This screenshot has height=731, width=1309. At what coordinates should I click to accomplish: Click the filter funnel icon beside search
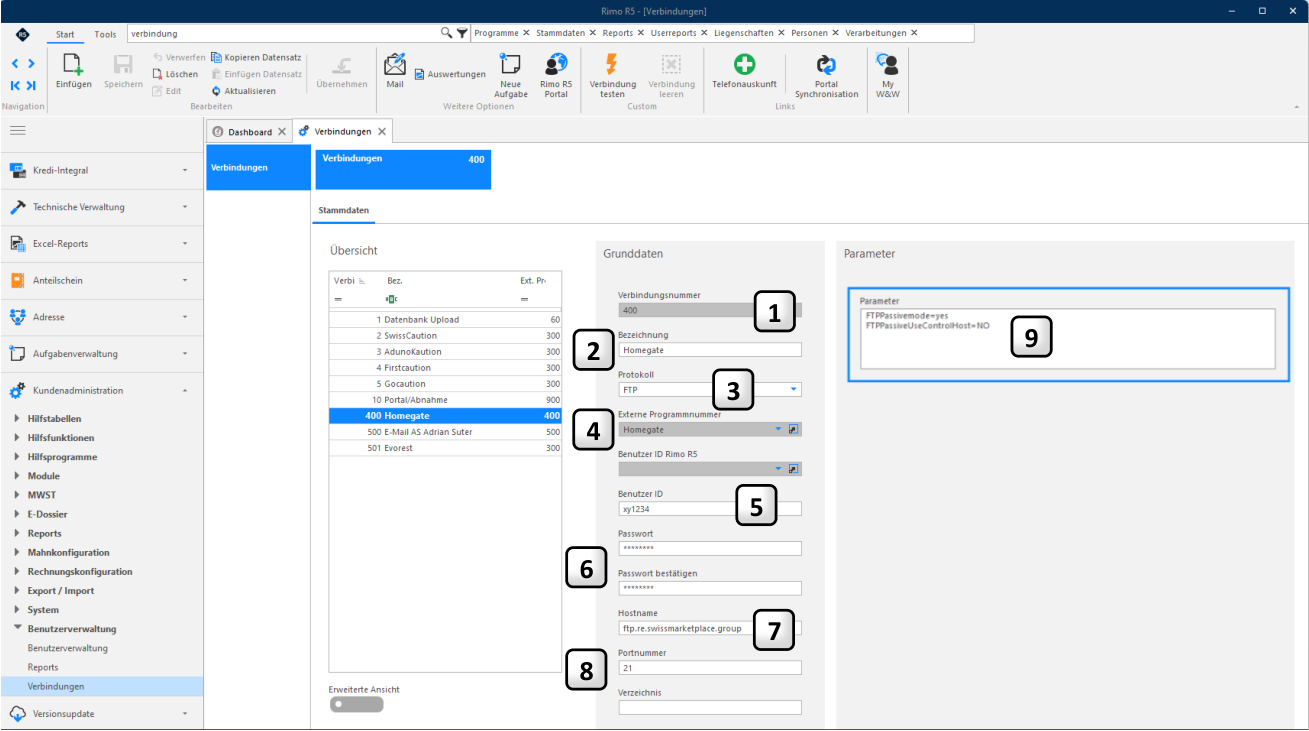462,33
